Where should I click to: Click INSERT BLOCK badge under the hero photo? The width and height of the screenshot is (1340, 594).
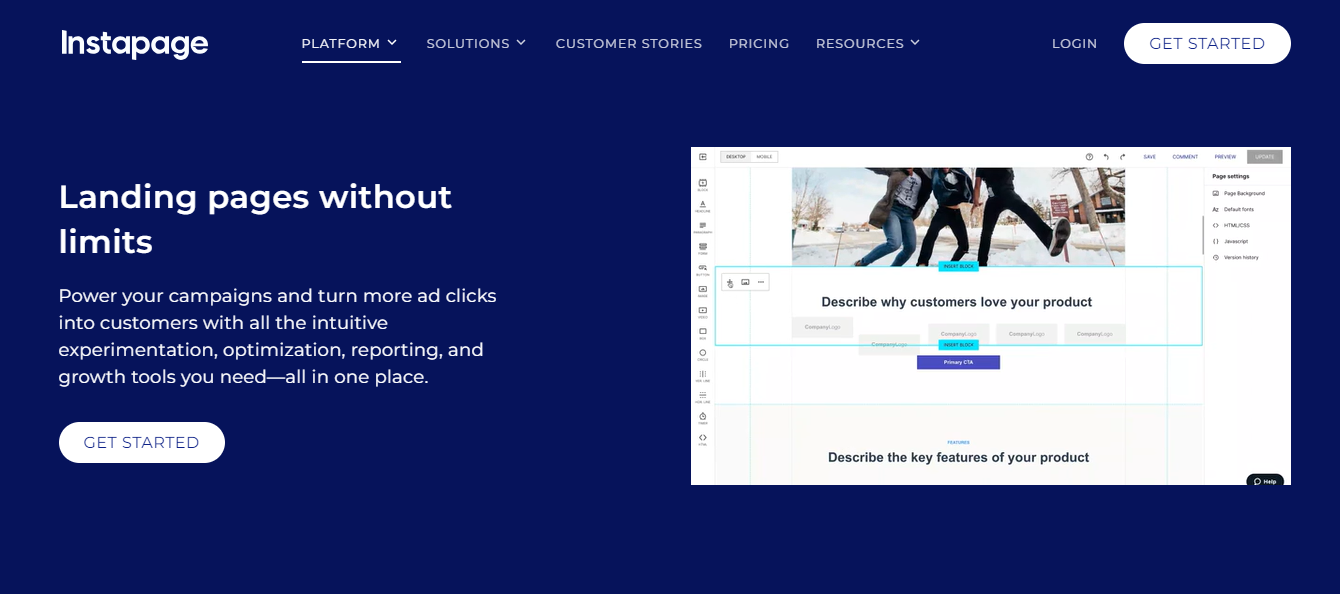(958, 266)
